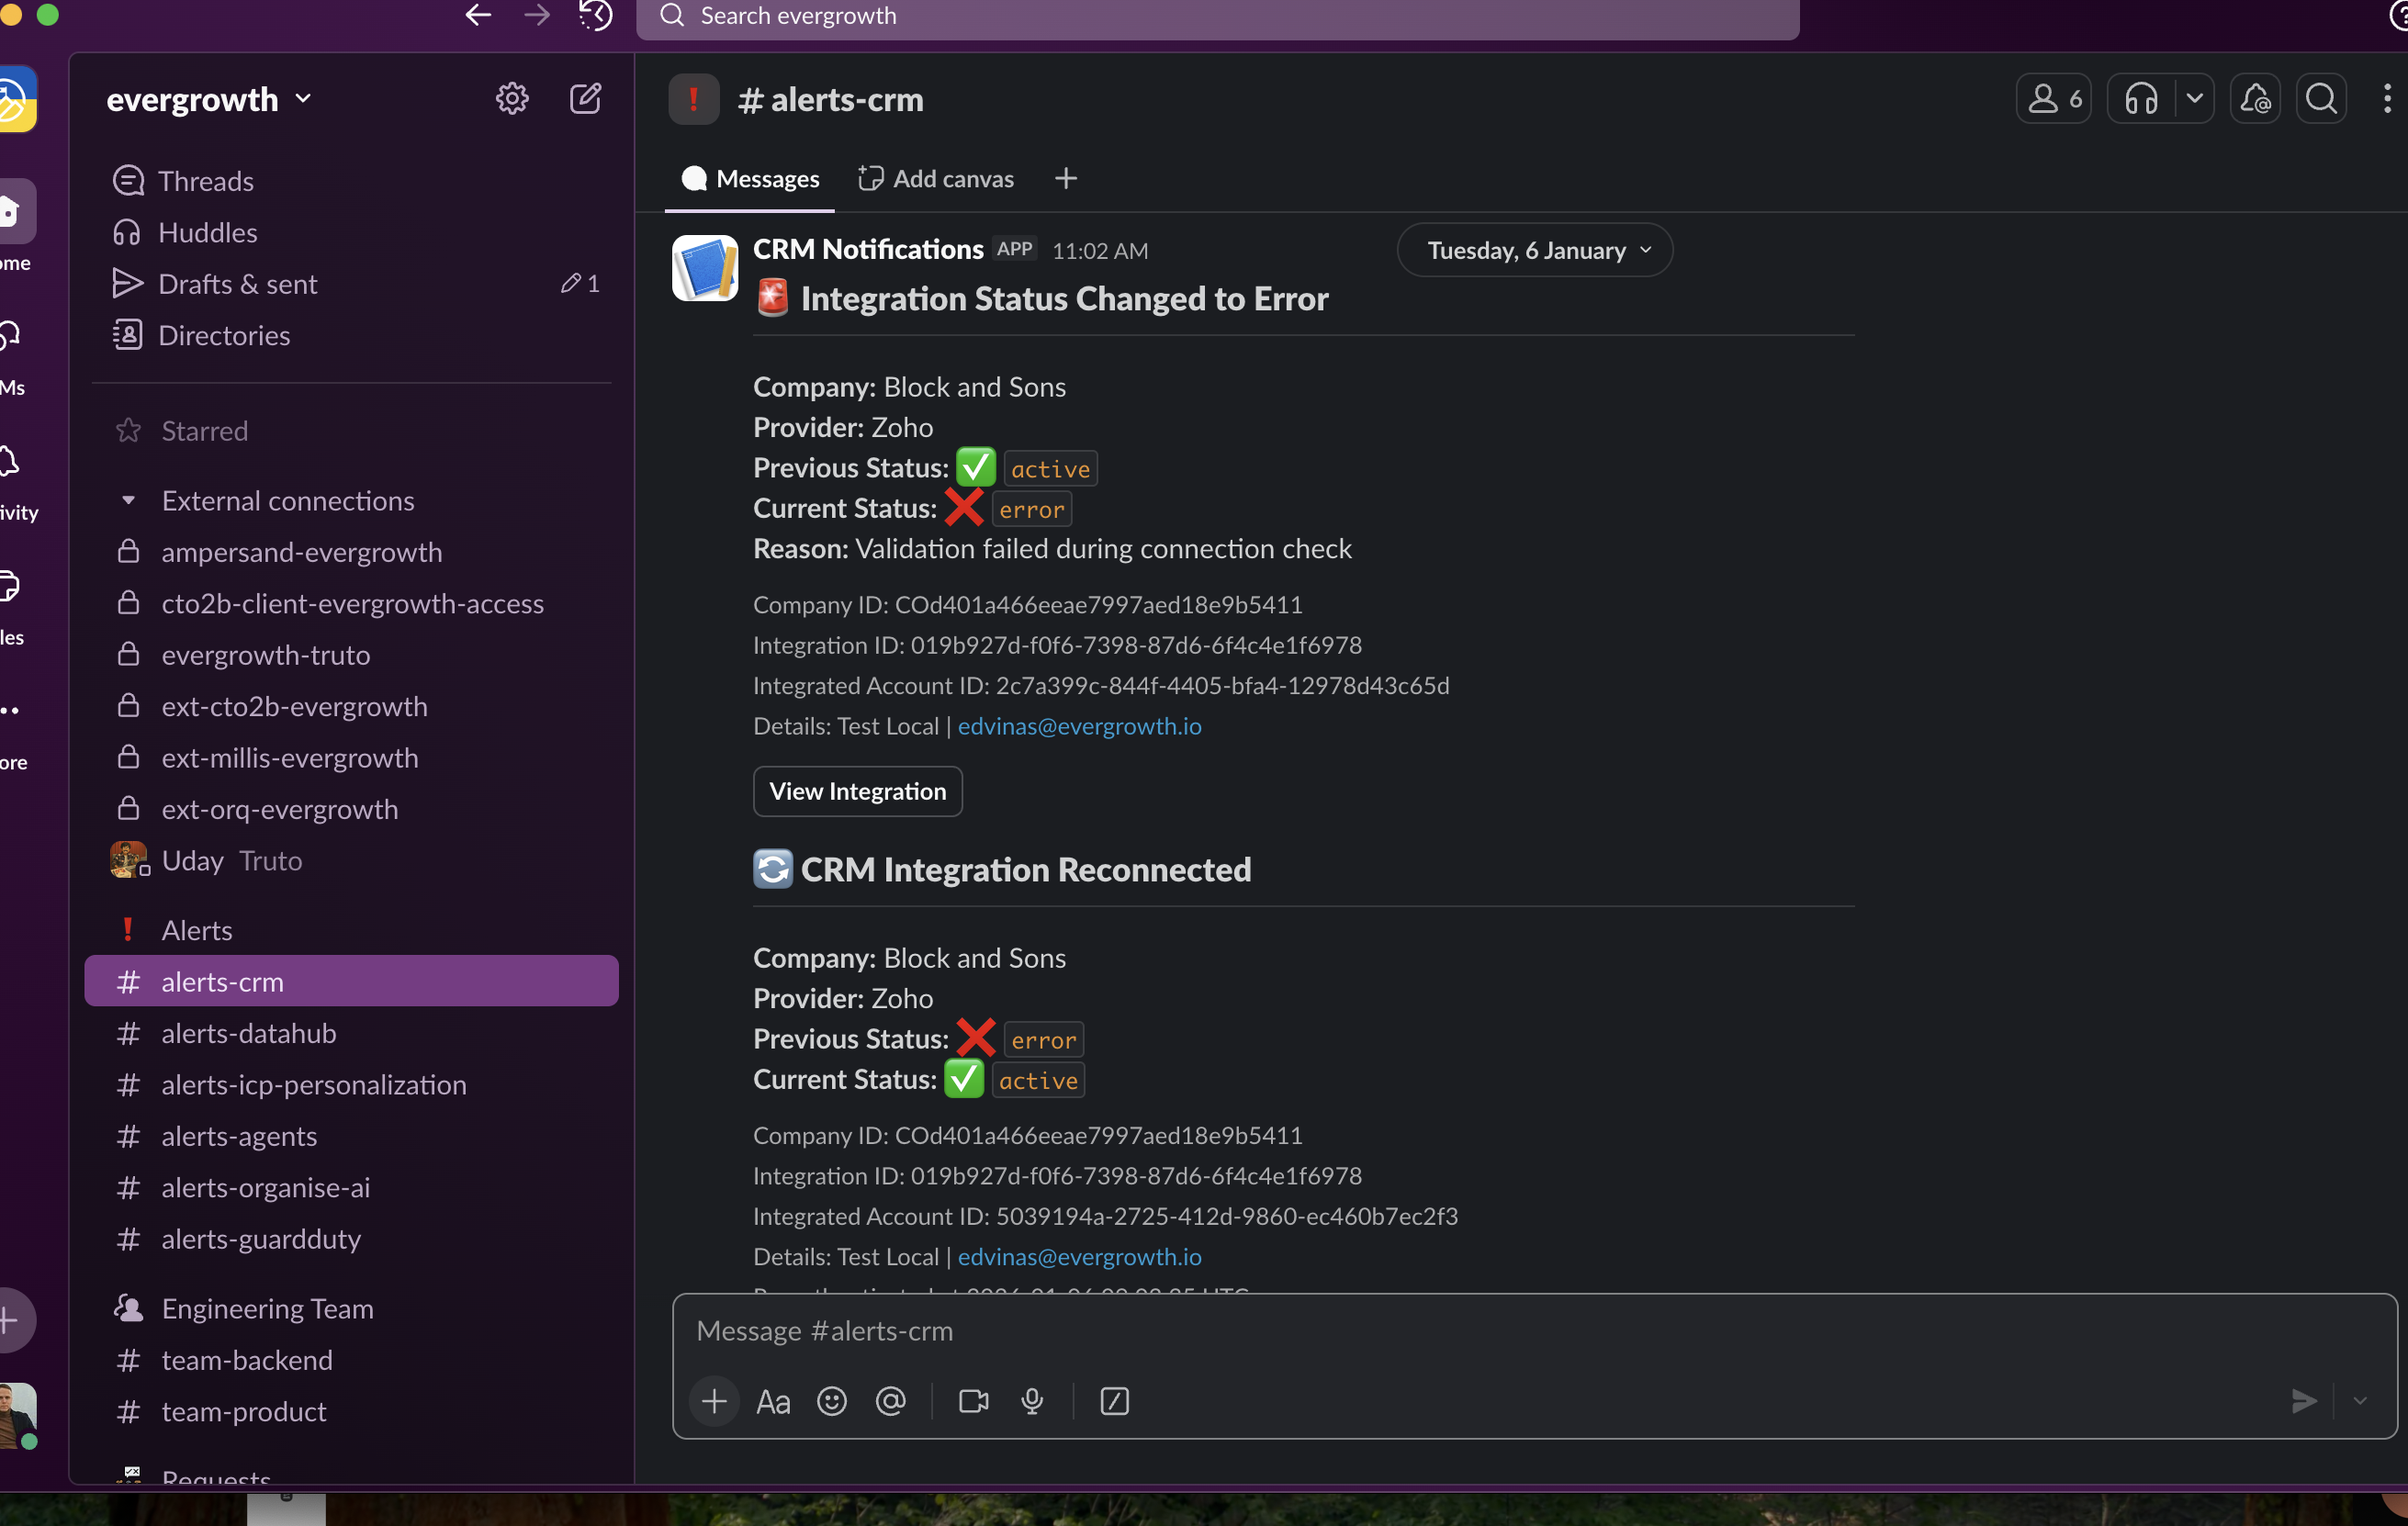
Task: Open the sidebar settings sliders icon
Action: 512,98
